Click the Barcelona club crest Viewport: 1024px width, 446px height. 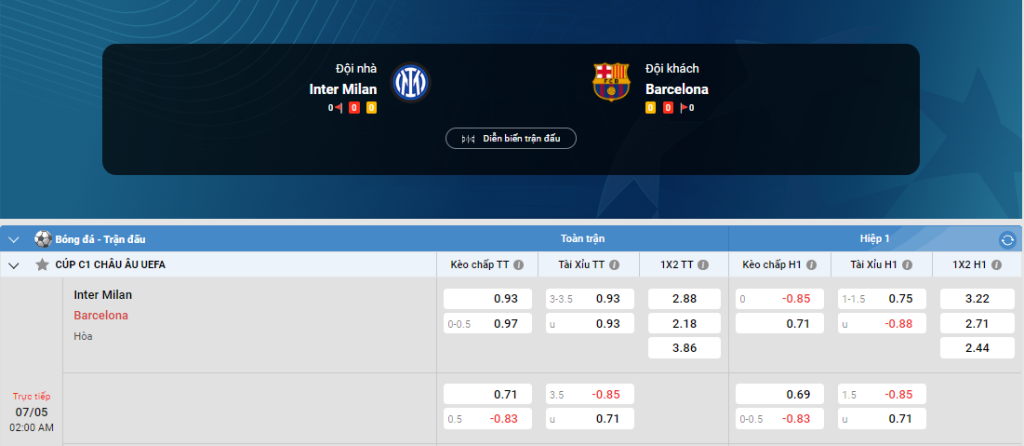pos(611,82)
